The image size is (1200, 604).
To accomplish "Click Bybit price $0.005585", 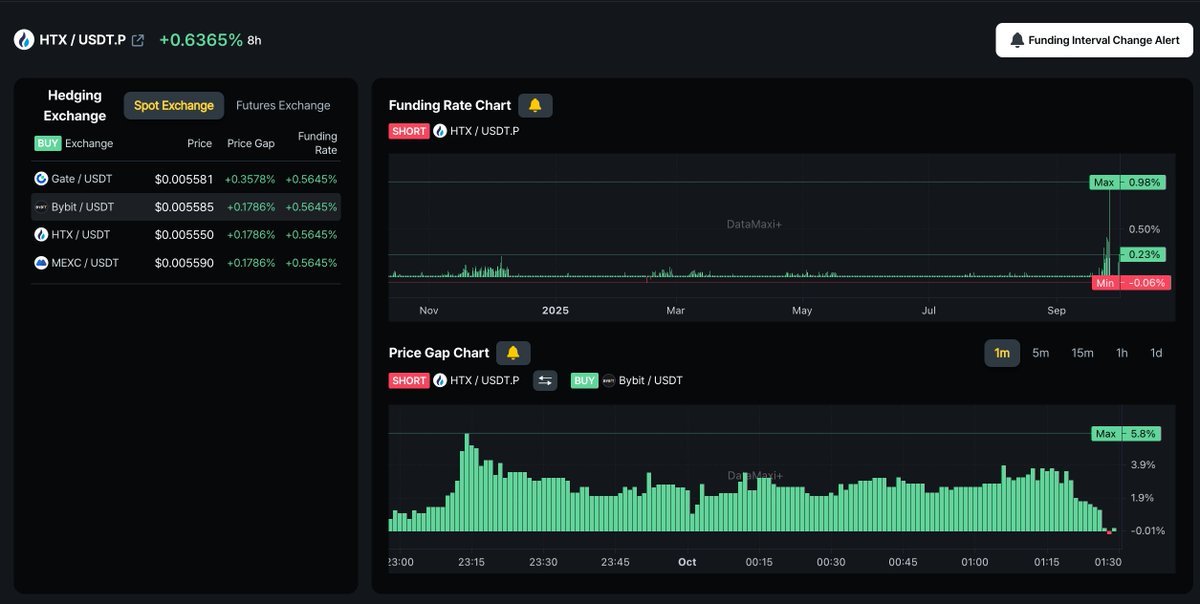I will coord(184,207).
